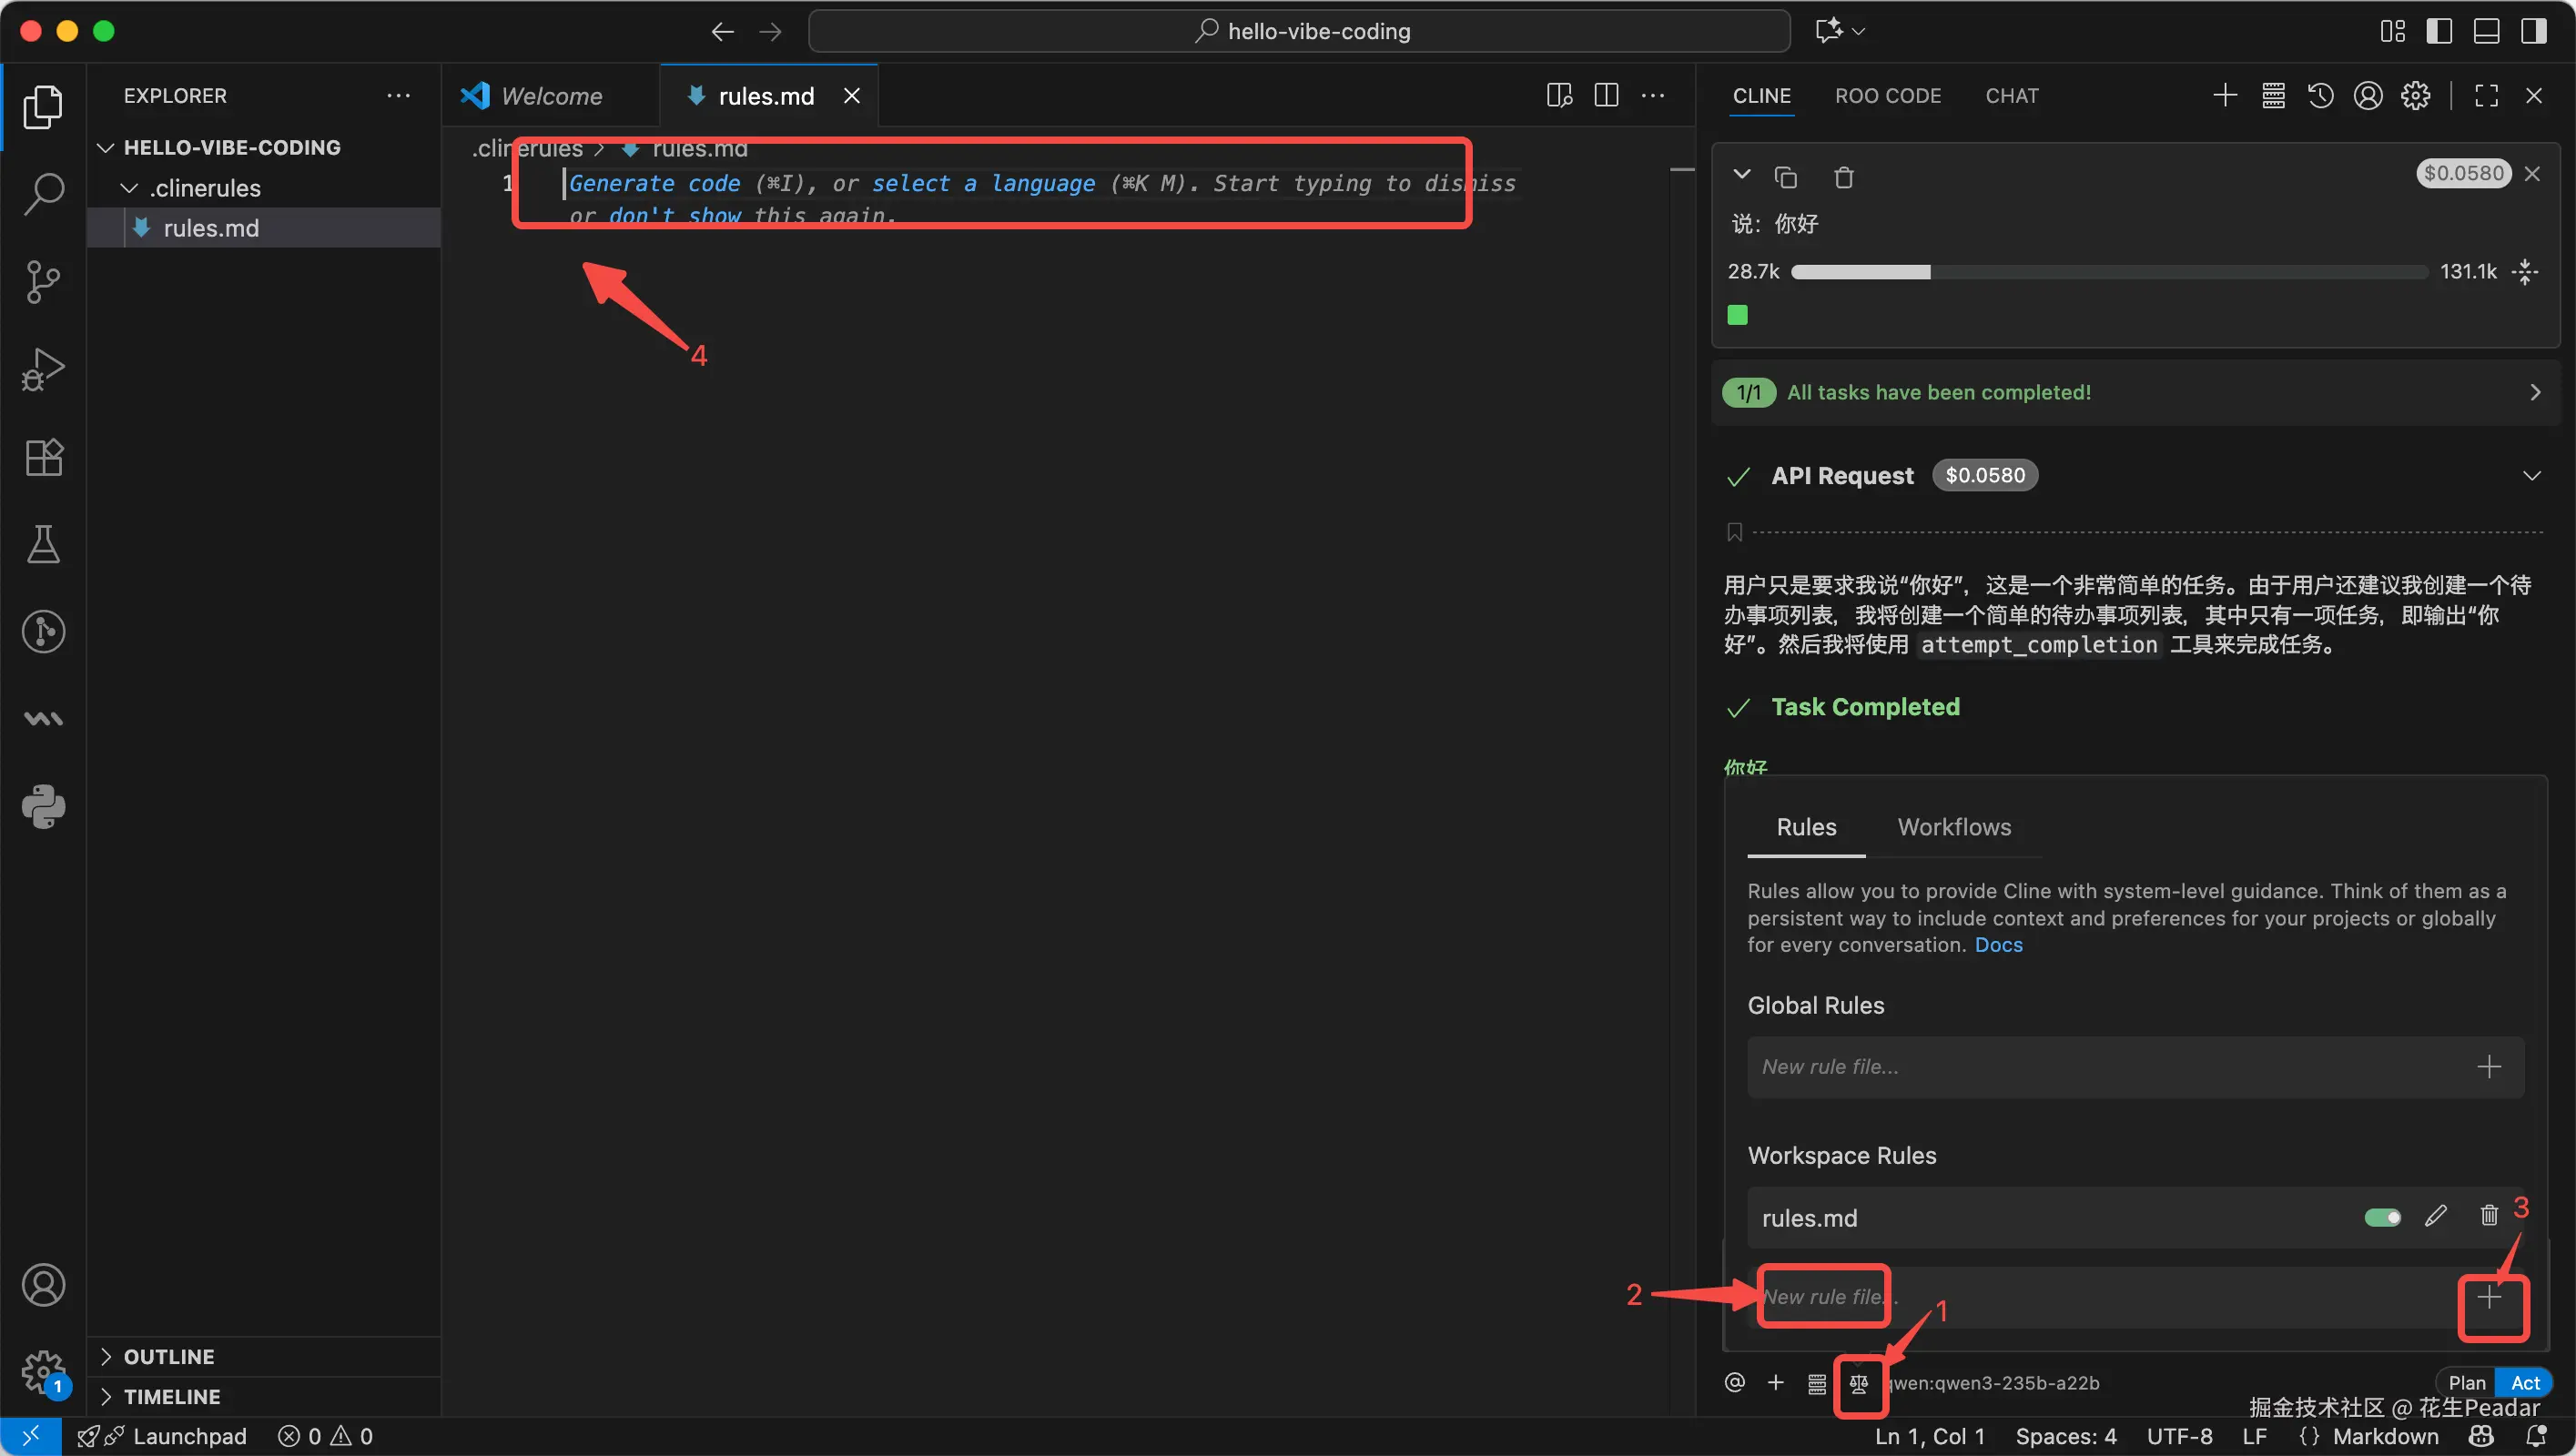2576x1456 pixels.
Task: Expand the API Request details
Action: 2532,476
